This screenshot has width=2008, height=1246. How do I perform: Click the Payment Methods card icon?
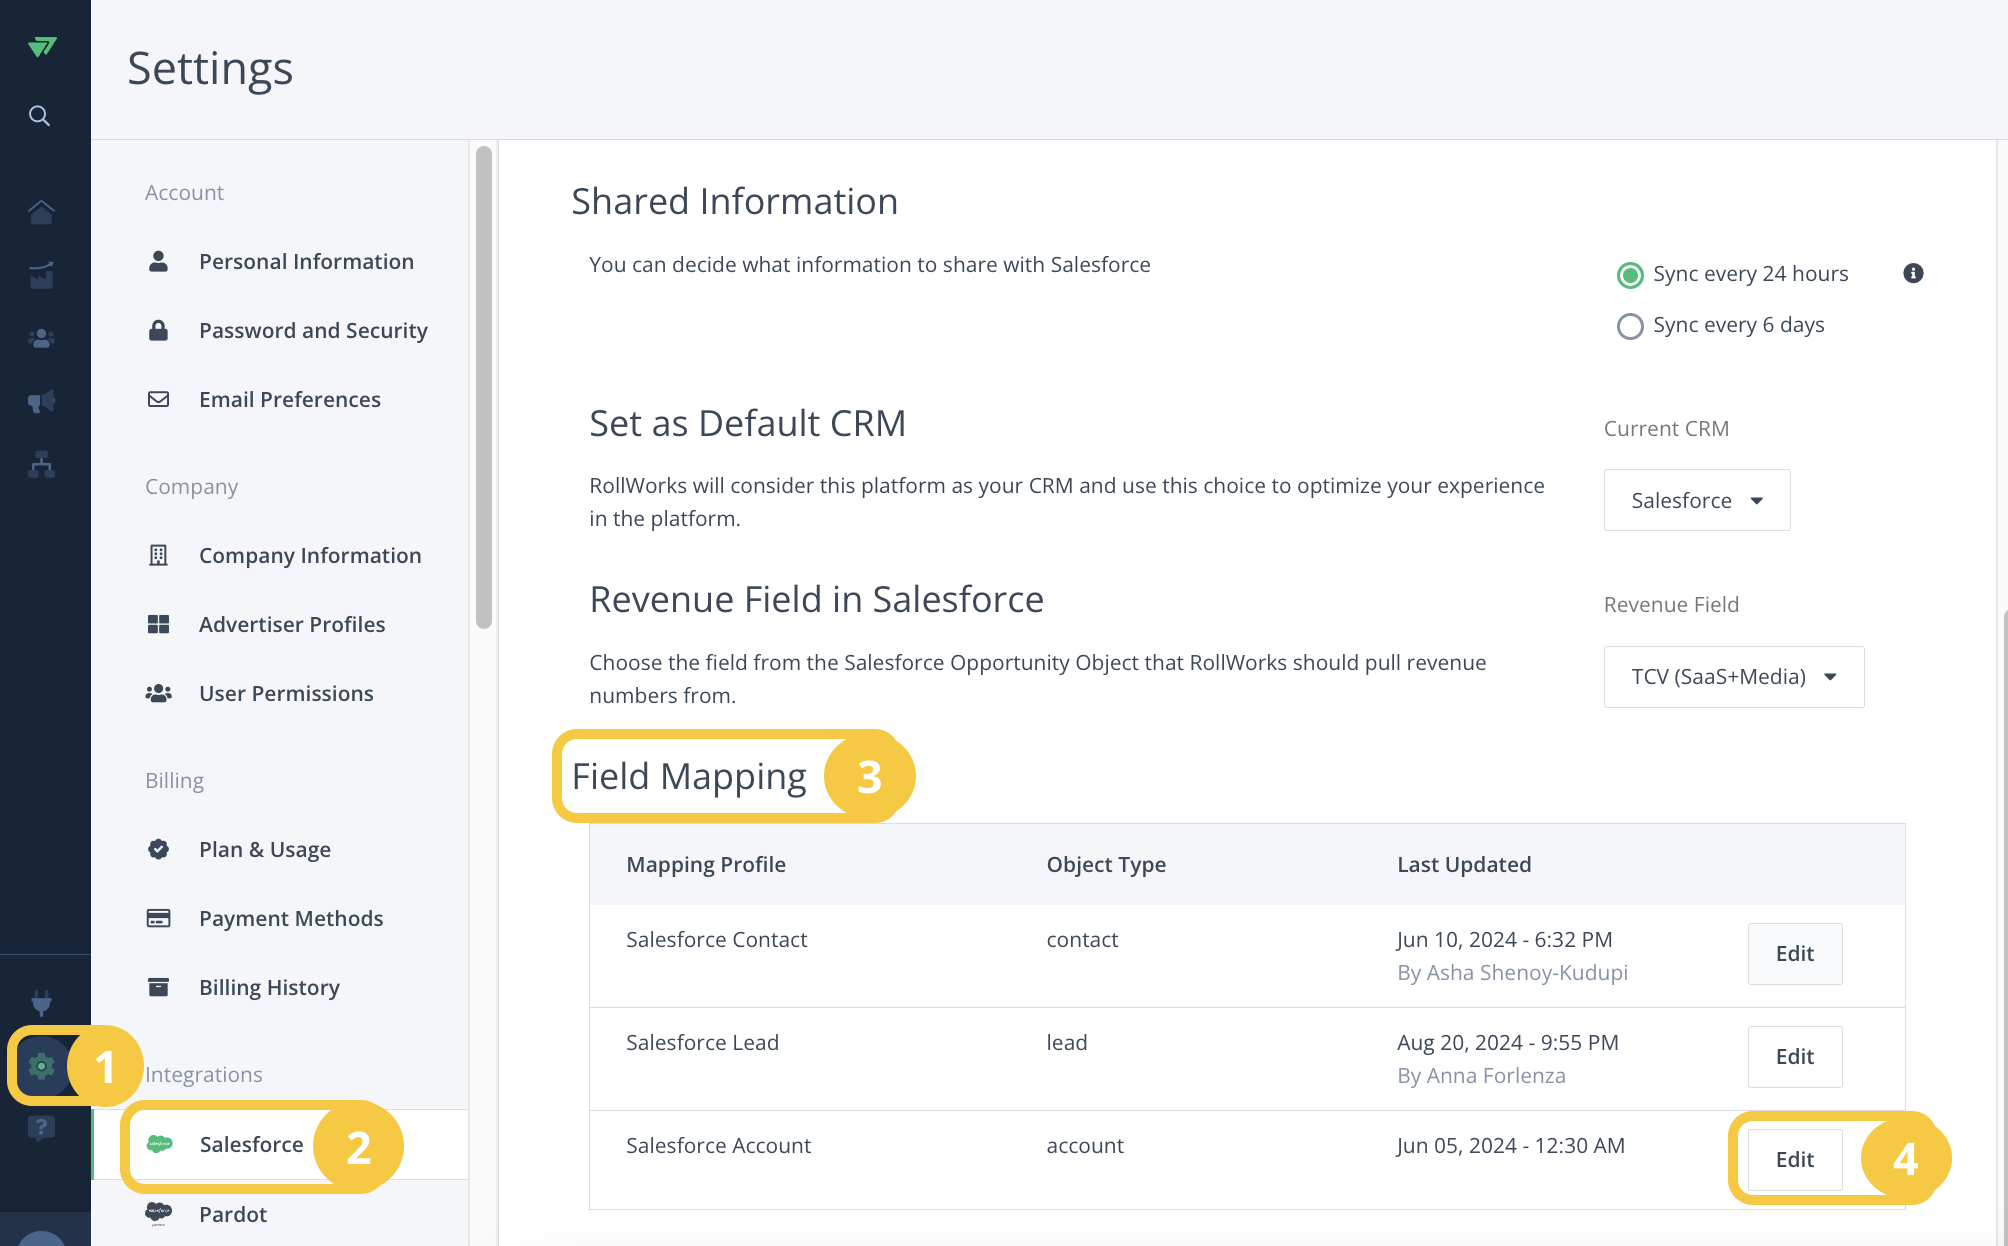click(158, 918)
